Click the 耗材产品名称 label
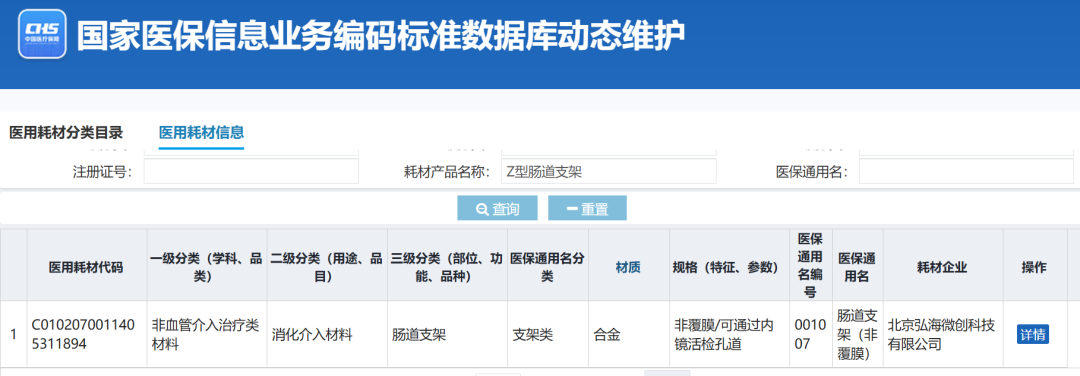This screenshot has width=1080, height=376. pos(447,172)
